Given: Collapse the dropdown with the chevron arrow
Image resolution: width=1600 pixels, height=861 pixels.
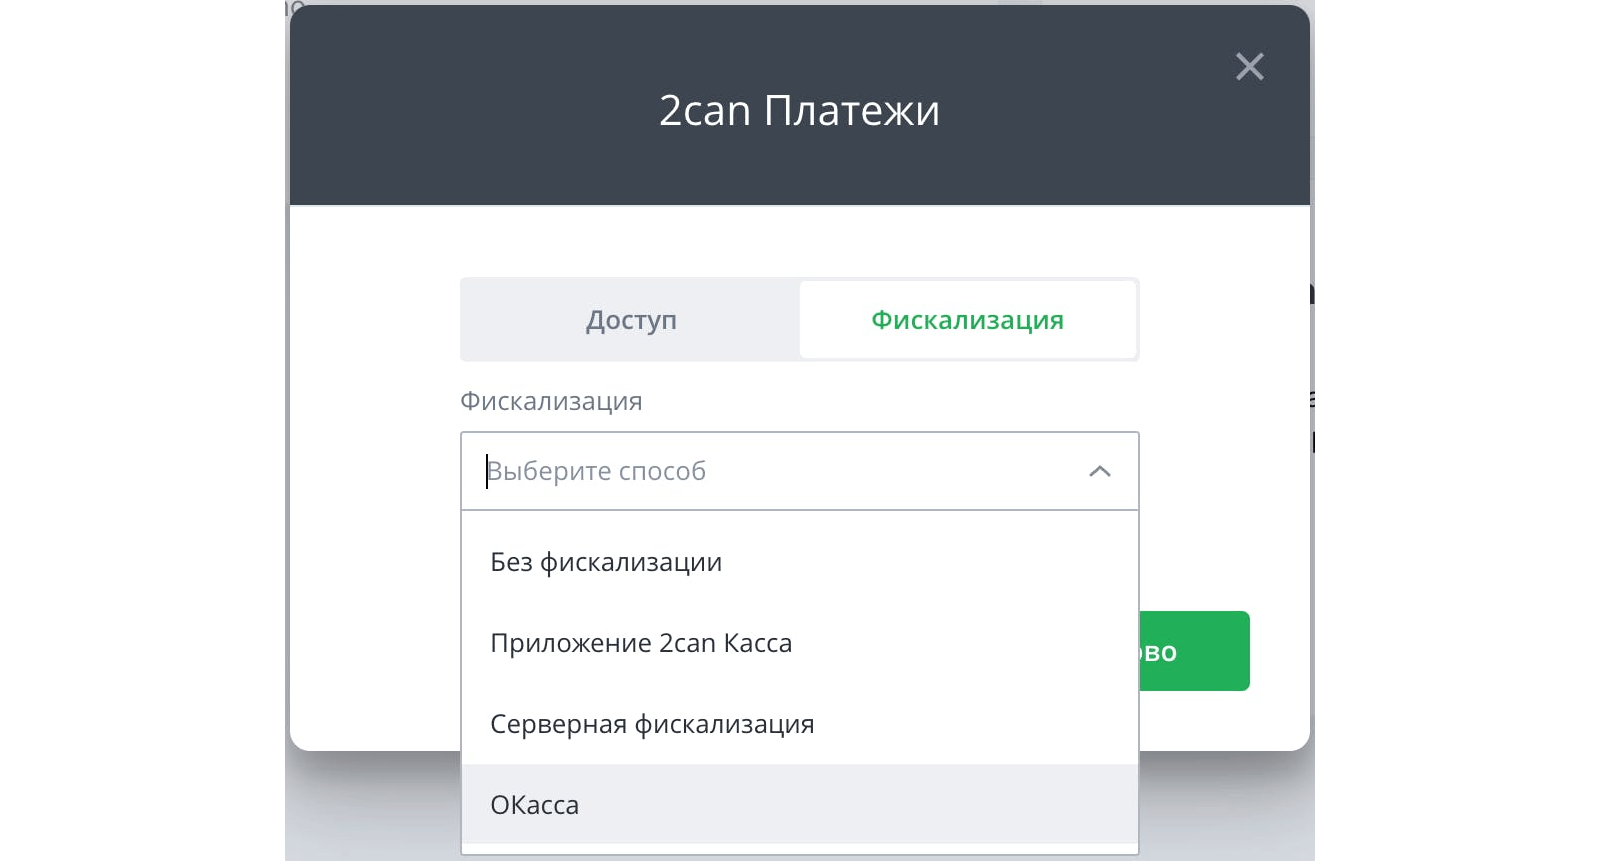Looking at the screenshot, I should tap(1099, 471).
